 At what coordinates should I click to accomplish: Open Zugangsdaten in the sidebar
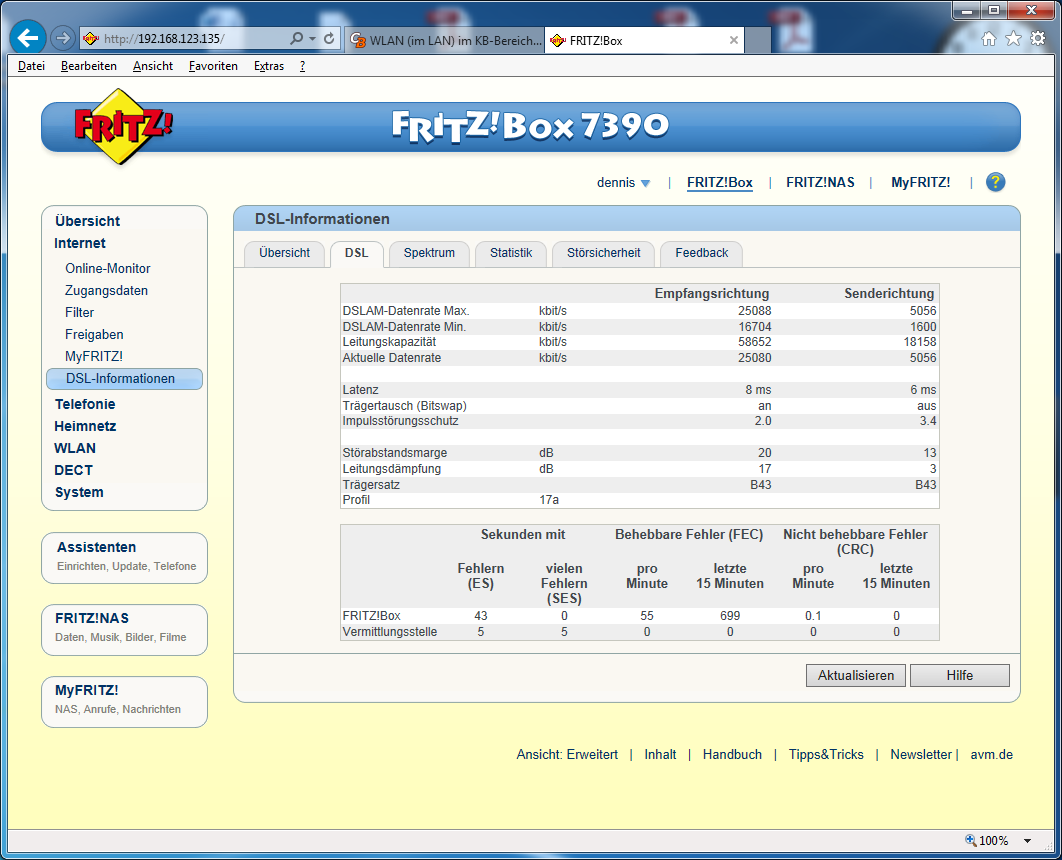coord(106,291)
